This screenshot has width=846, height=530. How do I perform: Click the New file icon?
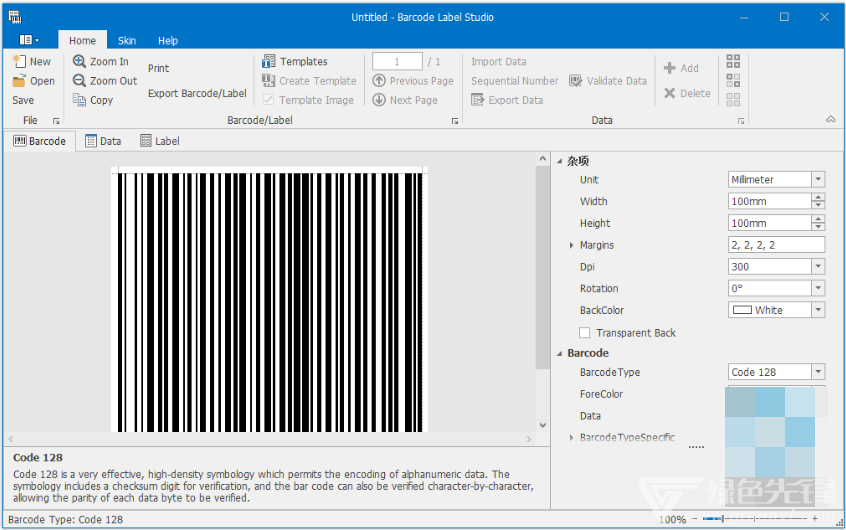click(x=19, y=61)
